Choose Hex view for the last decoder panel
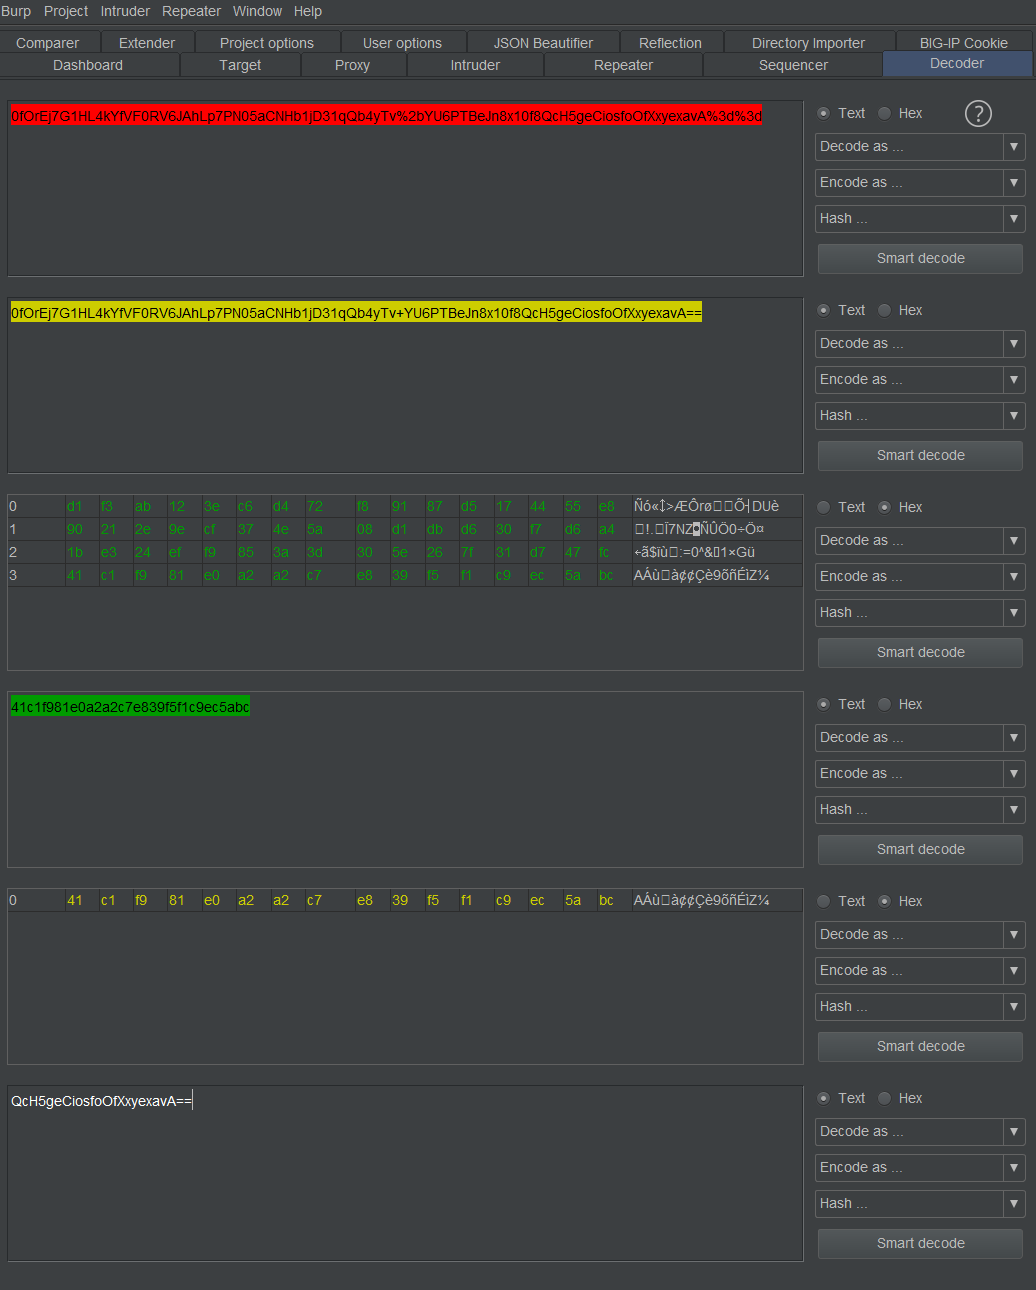The image size is (1036, 1290). pyautogui.click(x=884, y=1099)
